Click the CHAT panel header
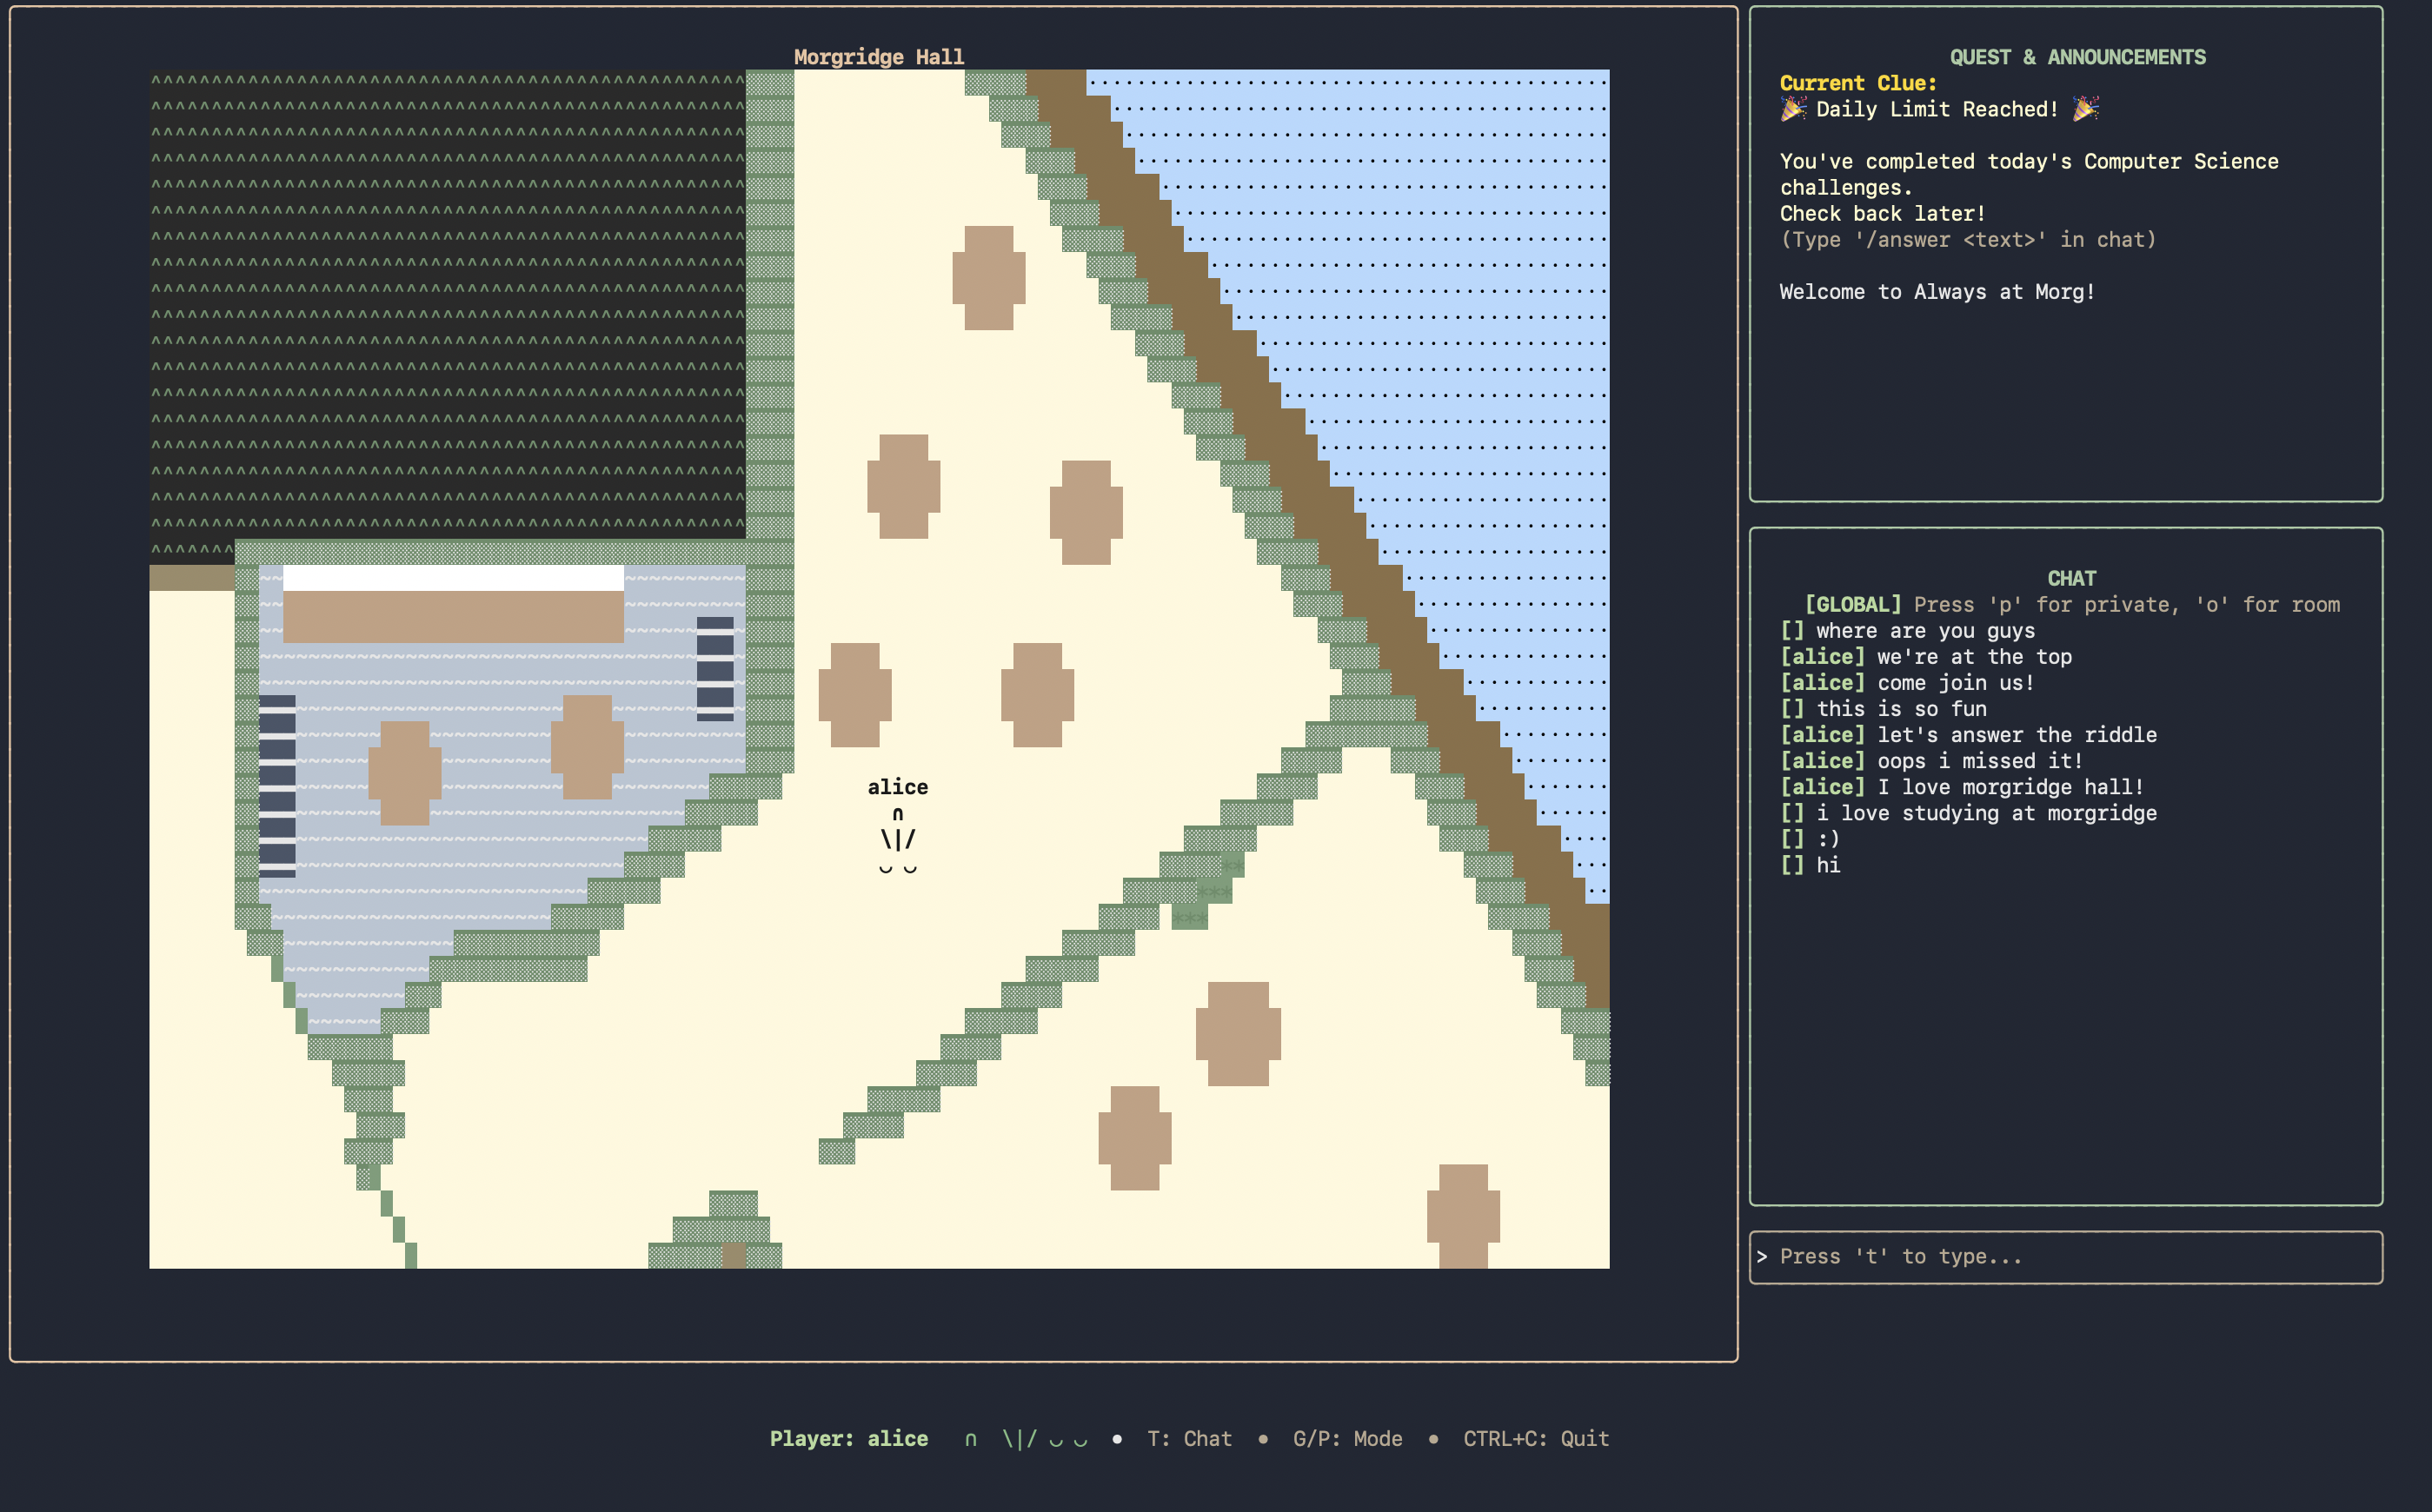The height and width of the screenshot is (1512, 2432). click(x=2071, y=579)
